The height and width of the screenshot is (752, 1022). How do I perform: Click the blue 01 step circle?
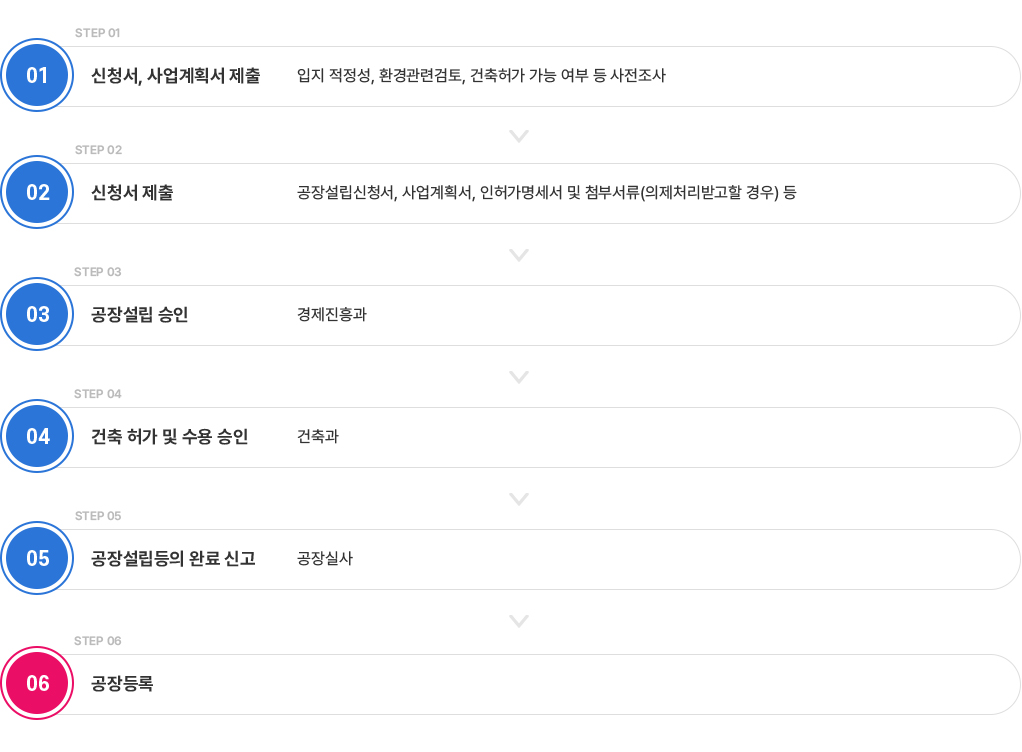click(37, 76)
